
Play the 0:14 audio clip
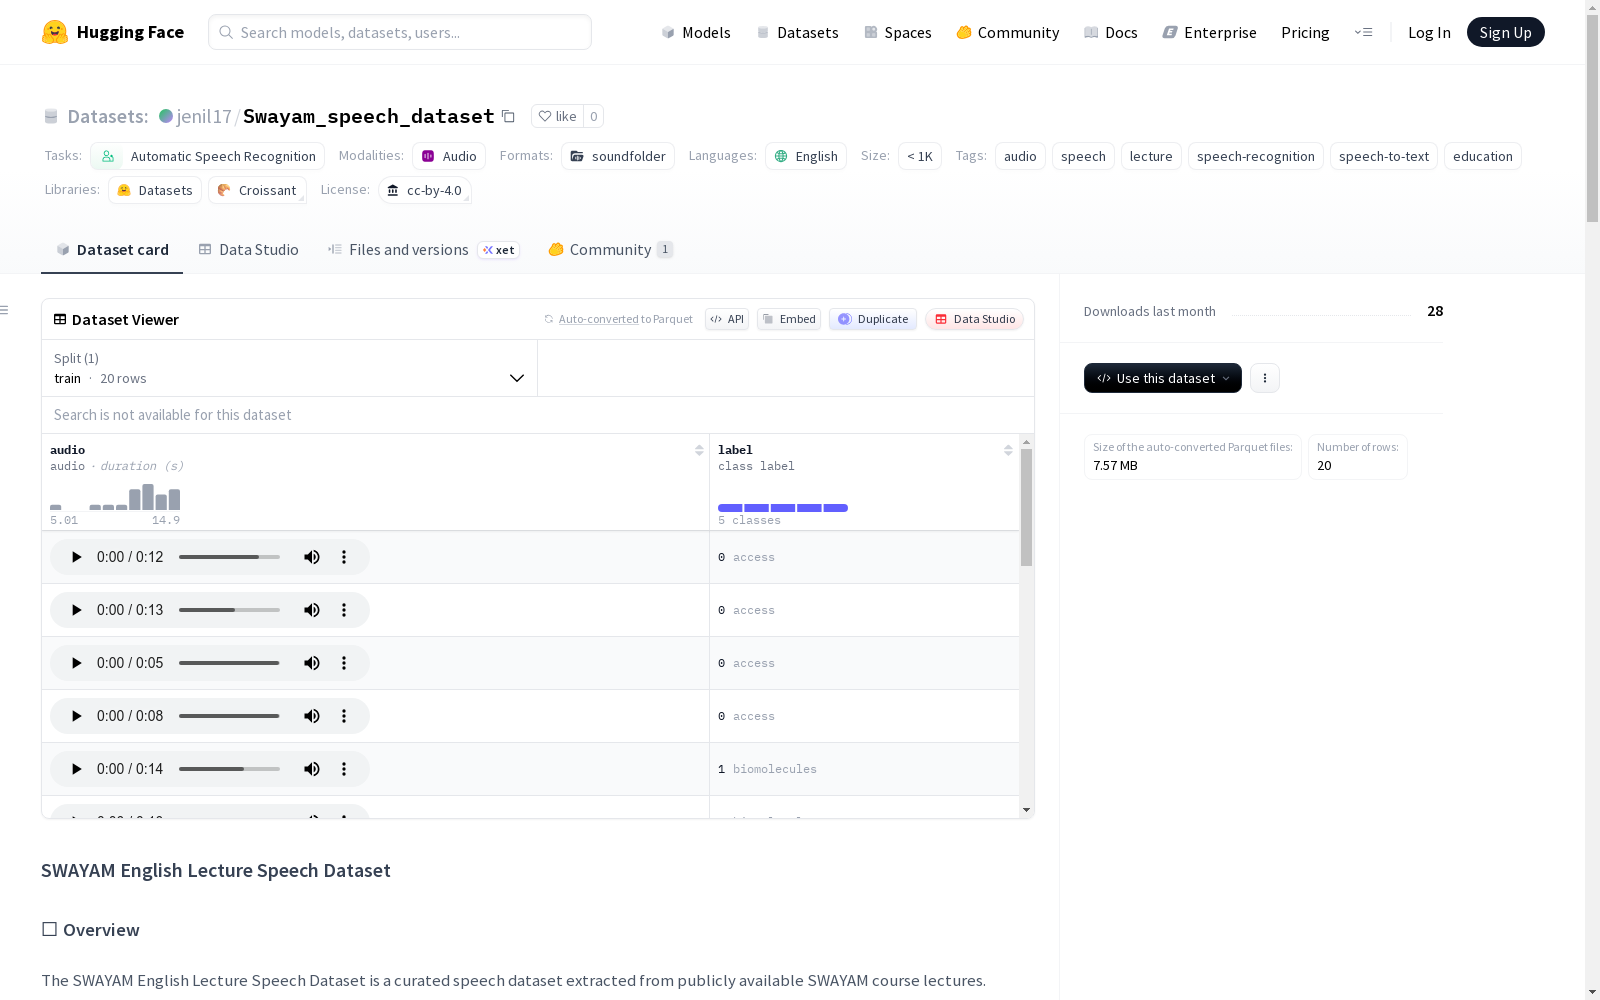click(76, 769)
